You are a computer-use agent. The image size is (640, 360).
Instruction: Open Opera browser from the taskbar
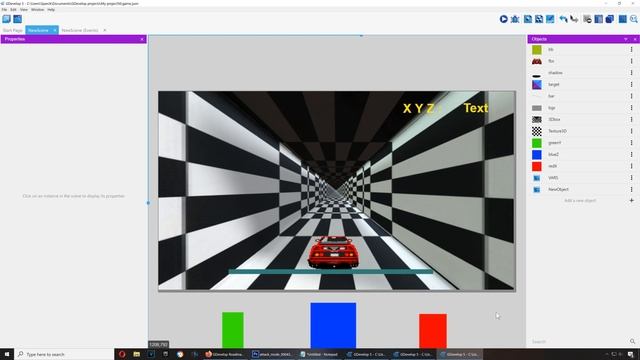pyautogui.click(x=122, y=354)
